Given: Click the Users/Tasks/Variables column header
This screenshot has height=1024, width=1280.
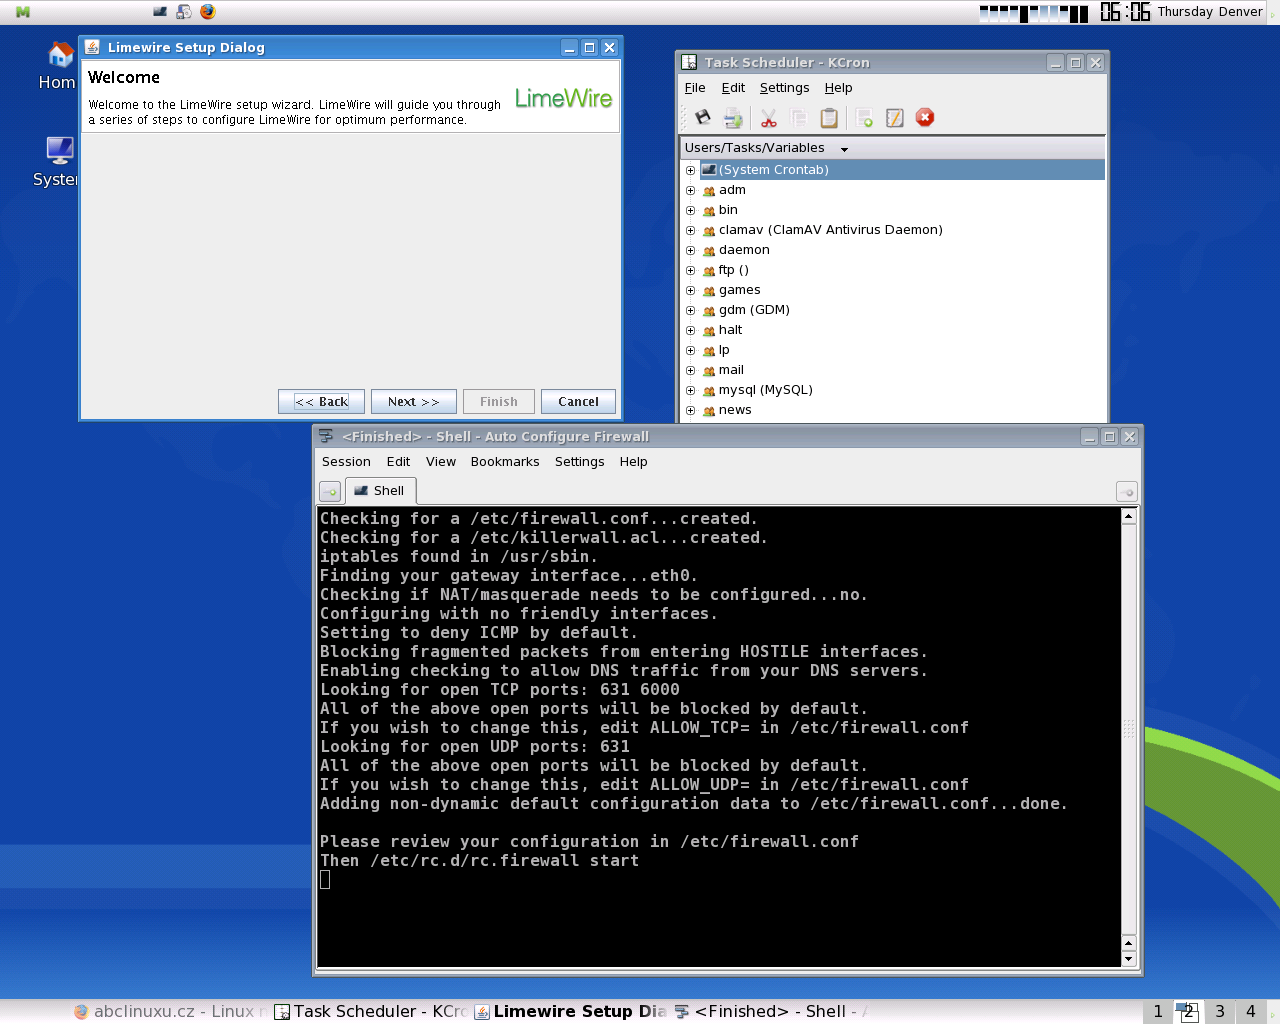Looking at the screenshot, I should 892,148.
